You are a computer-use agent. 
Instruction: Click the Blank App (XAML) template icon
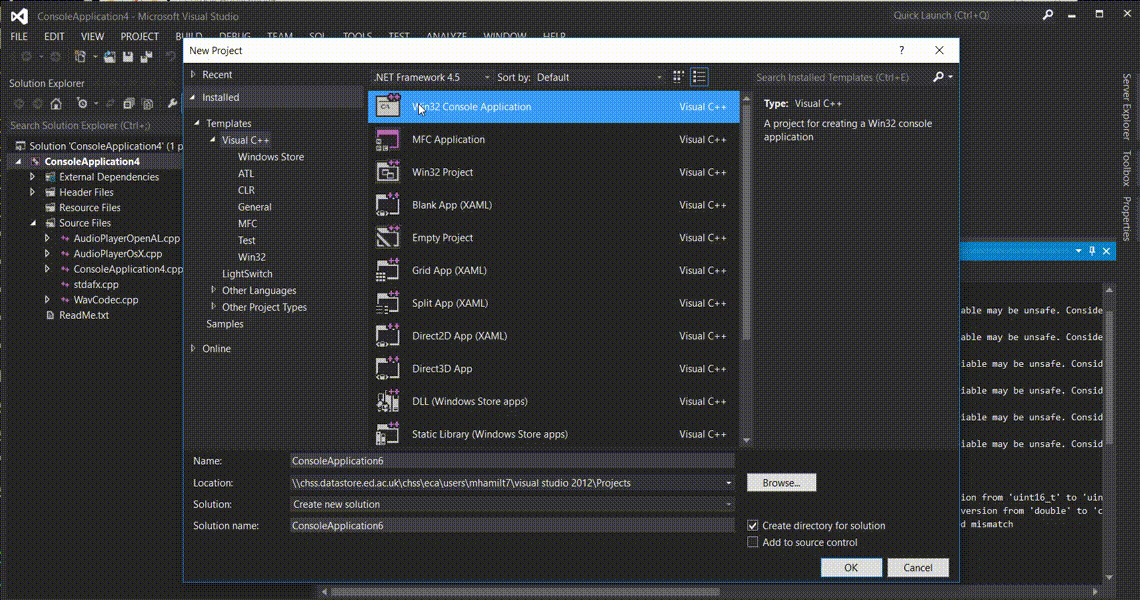pyautogui.click(x=388, y=204)
